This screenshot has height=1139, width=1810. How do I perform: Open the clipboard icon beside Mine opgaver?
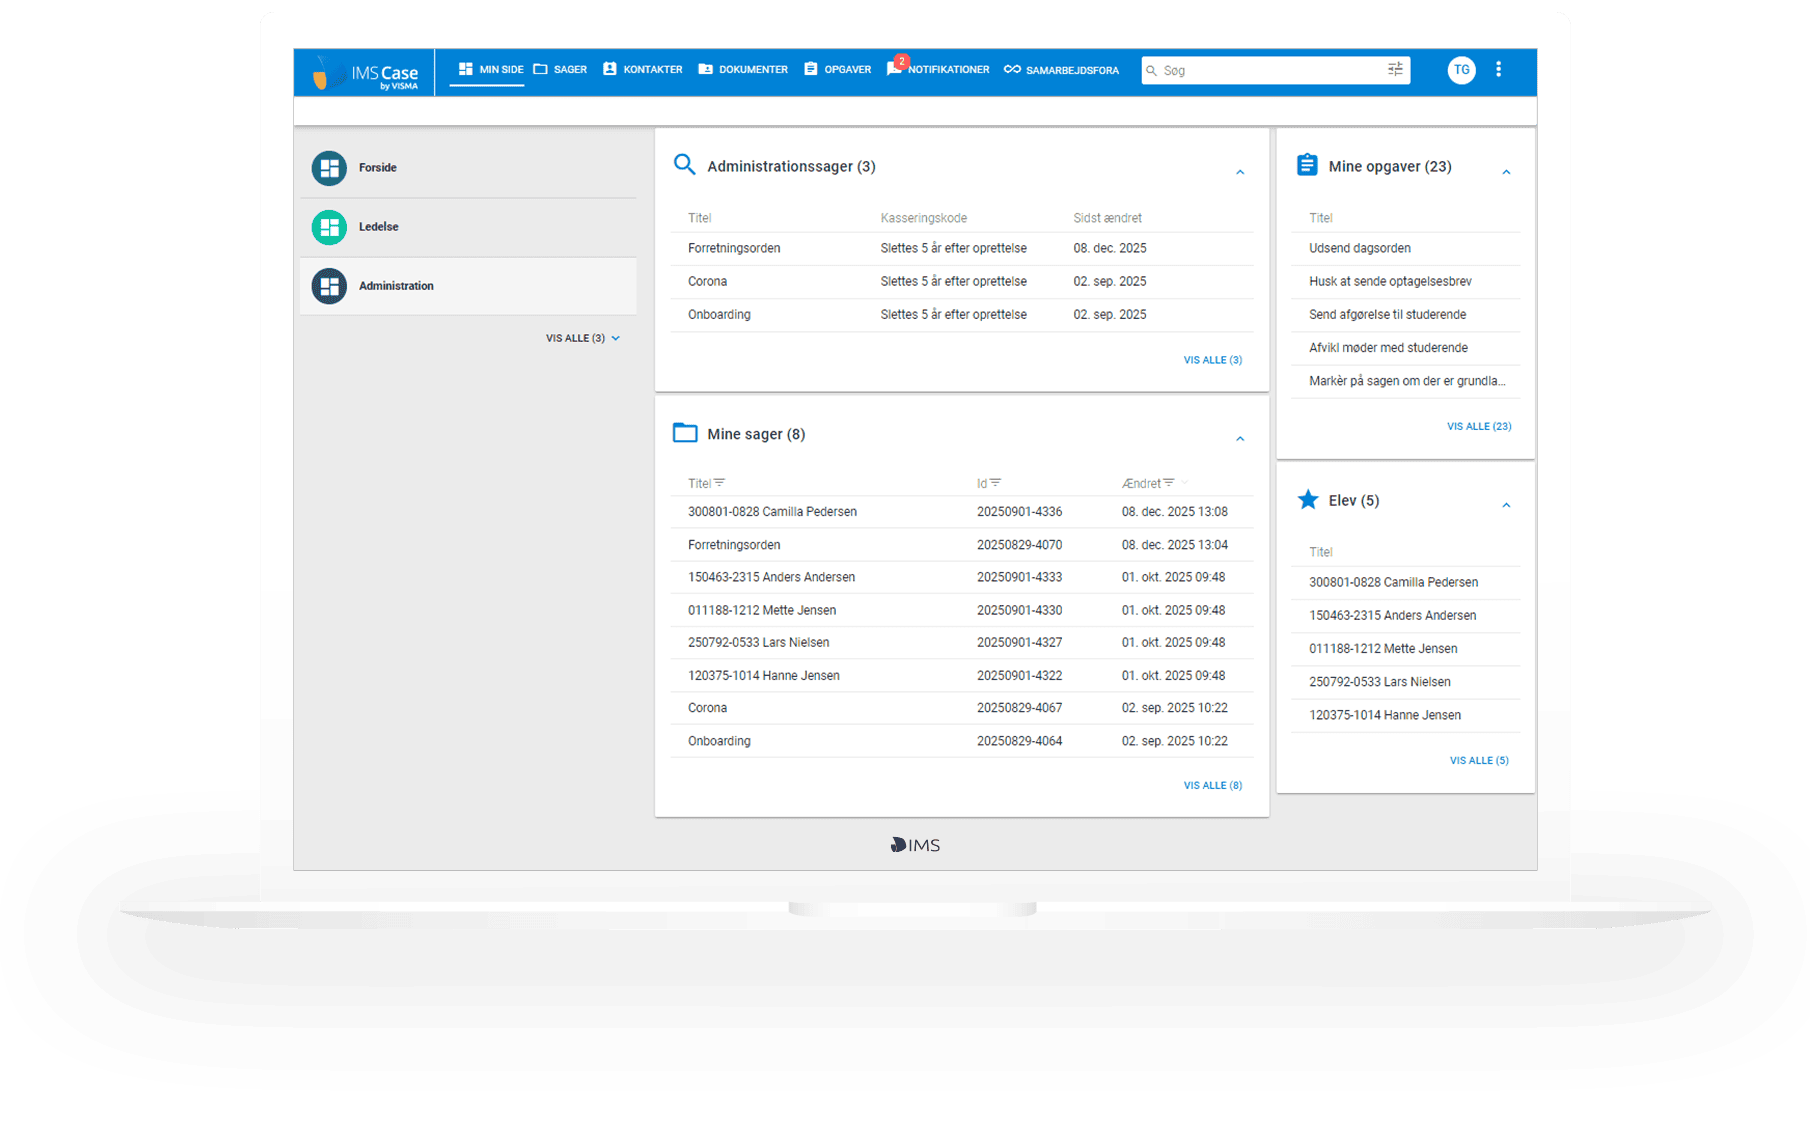click(x=1307, y=165)
